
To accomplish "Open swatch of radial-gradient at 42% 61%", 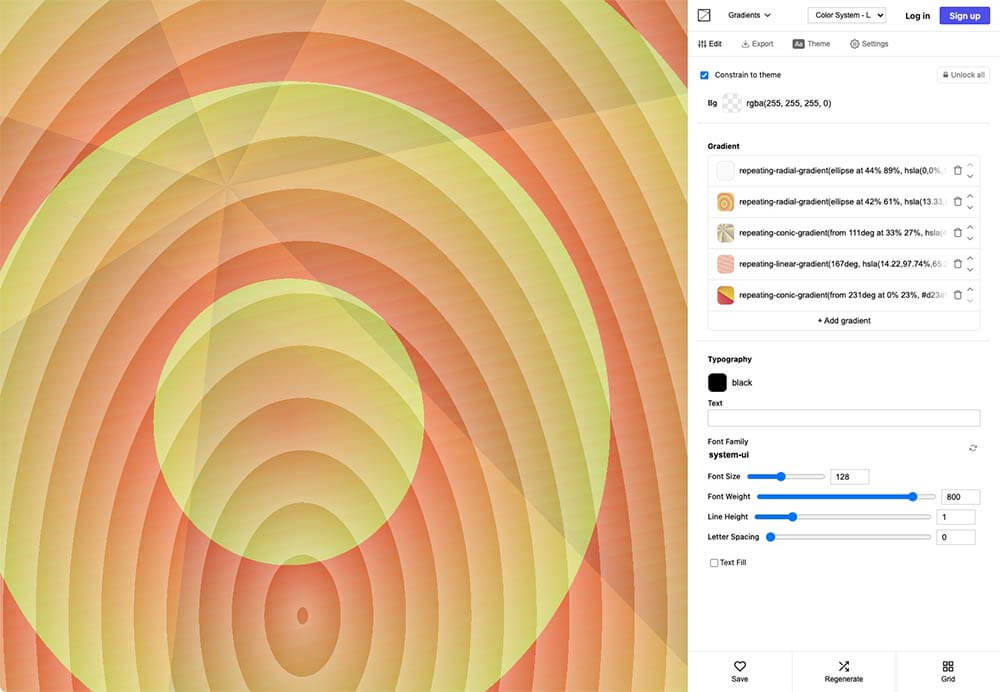I will [725, 202].
